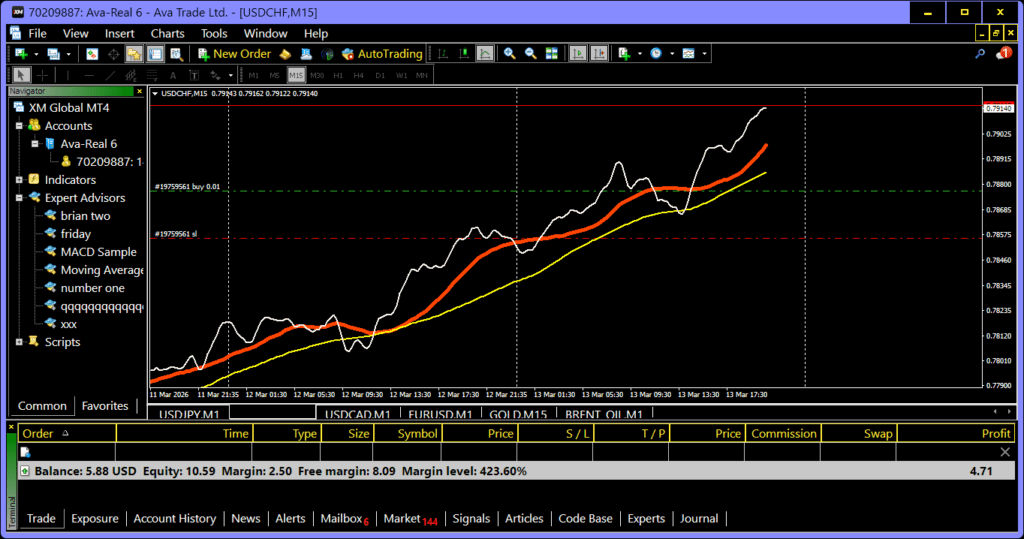Image resolution: width=1024 pixels, height=539 pixels.
Task: Toggle the Market Watch window icon
Action: pos(92,54)
